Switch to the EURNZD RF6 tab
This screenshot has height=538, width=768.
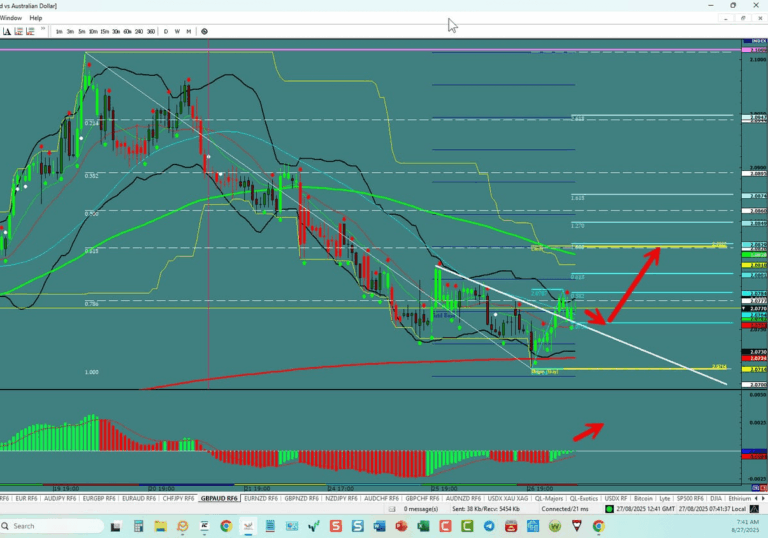(261, 498)
